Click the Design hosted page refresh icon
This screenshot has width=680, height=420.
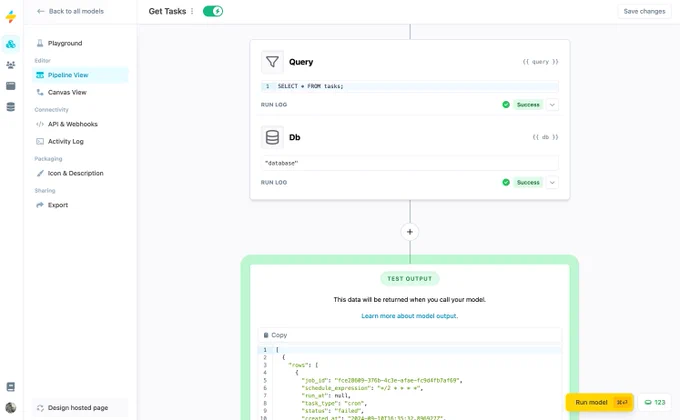(40, 408)
